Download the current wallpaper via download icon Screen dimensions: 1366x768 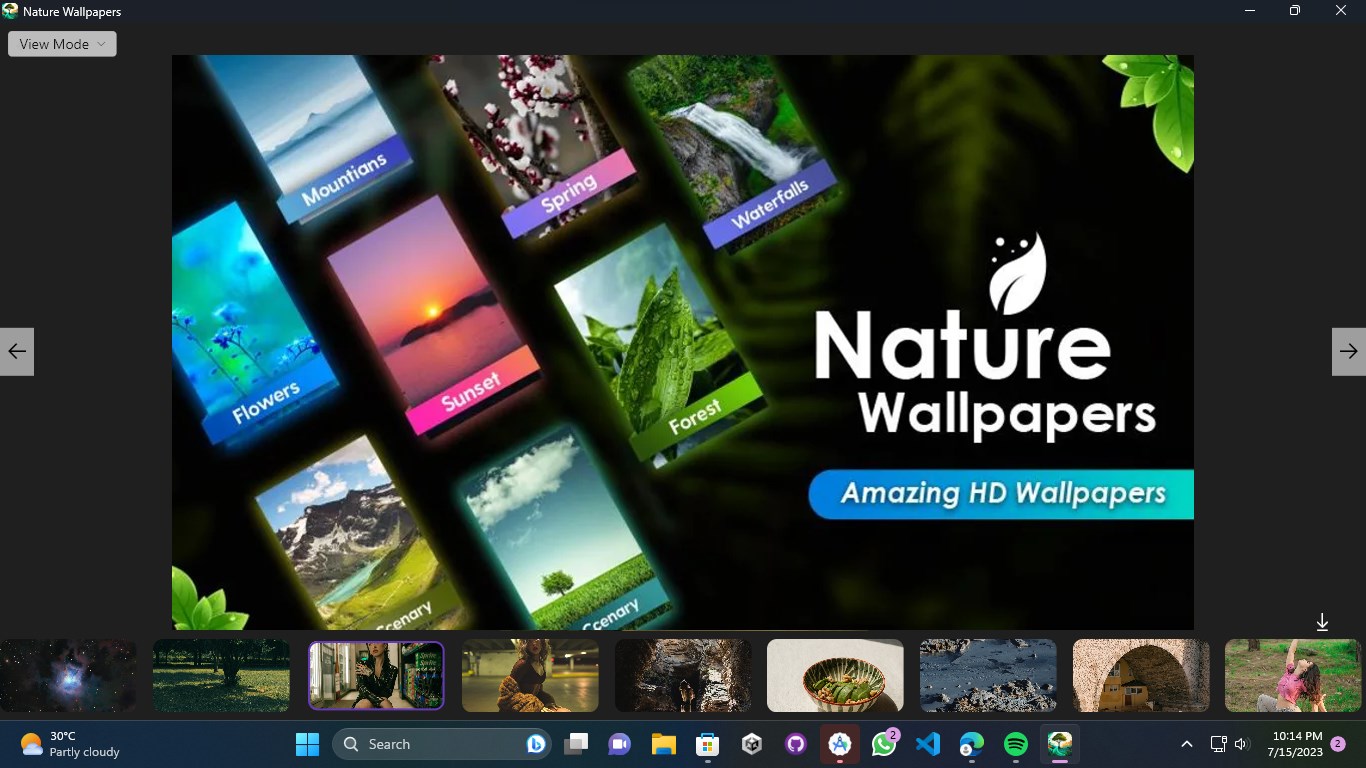(1322, 622)
